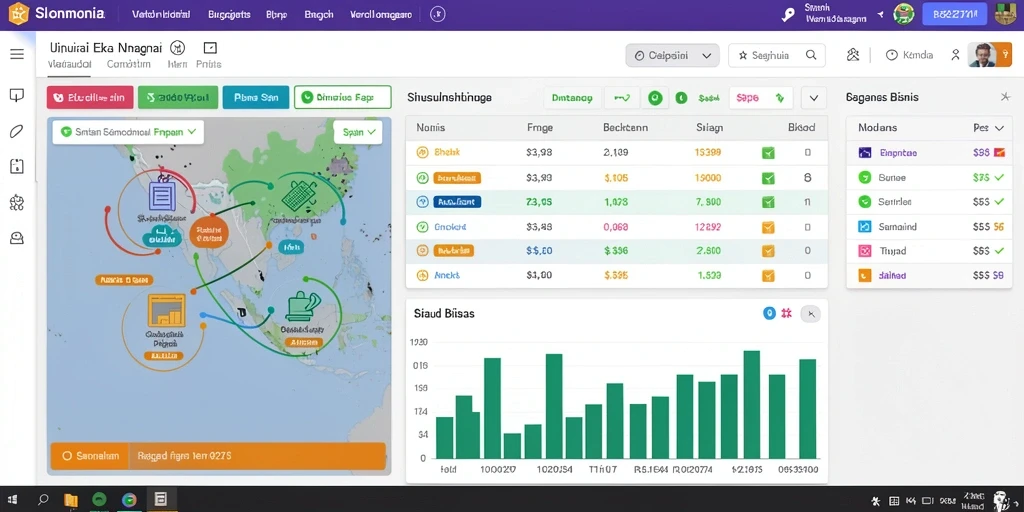Switch to the Comötim tab
Image resolution: width=1024 pixels, height=512 pixels.
(x=129, y=64)
